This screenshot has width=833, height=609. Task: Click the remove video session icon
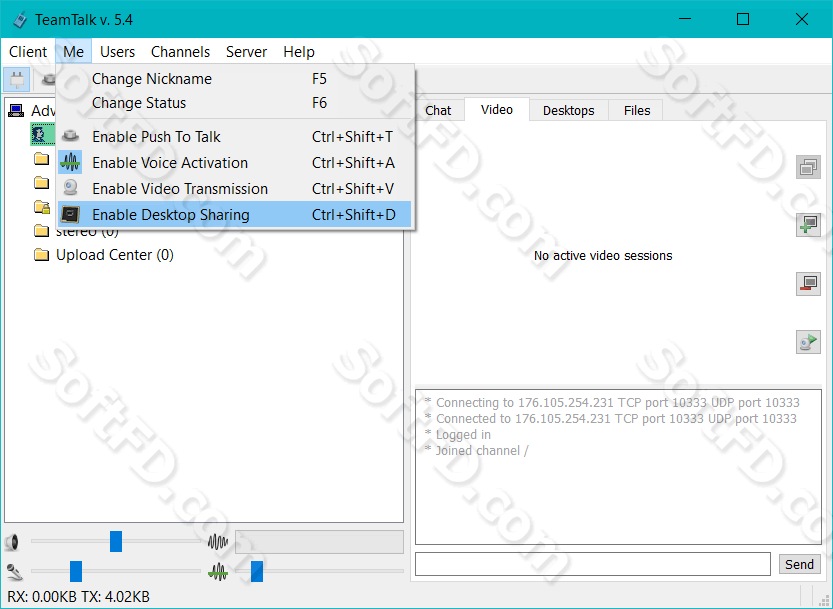(x=808, y=284)
